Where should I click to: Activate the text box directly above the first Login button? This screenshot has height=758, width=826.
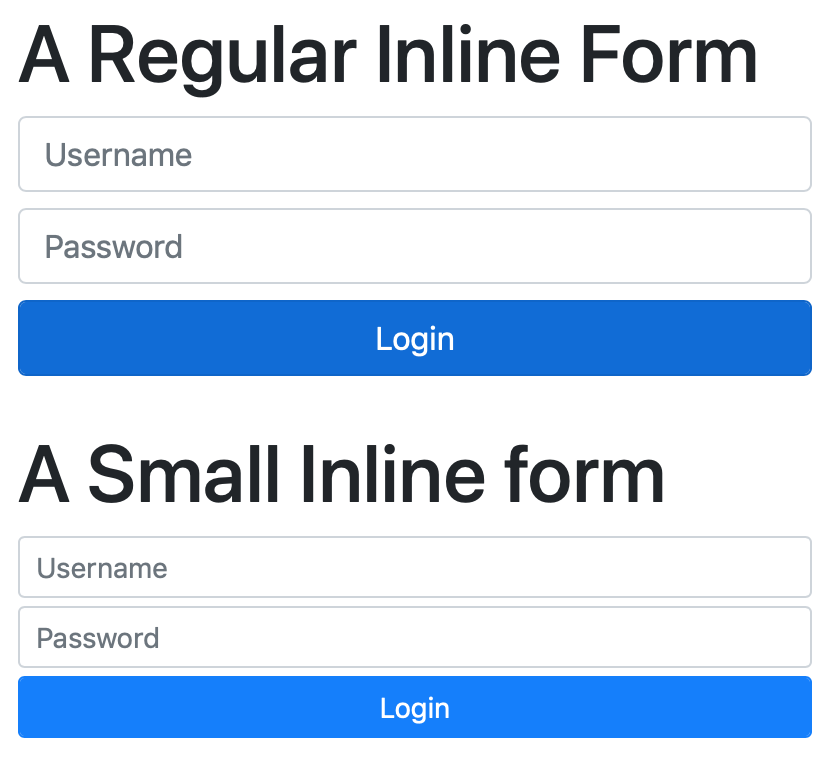(415, 246)
